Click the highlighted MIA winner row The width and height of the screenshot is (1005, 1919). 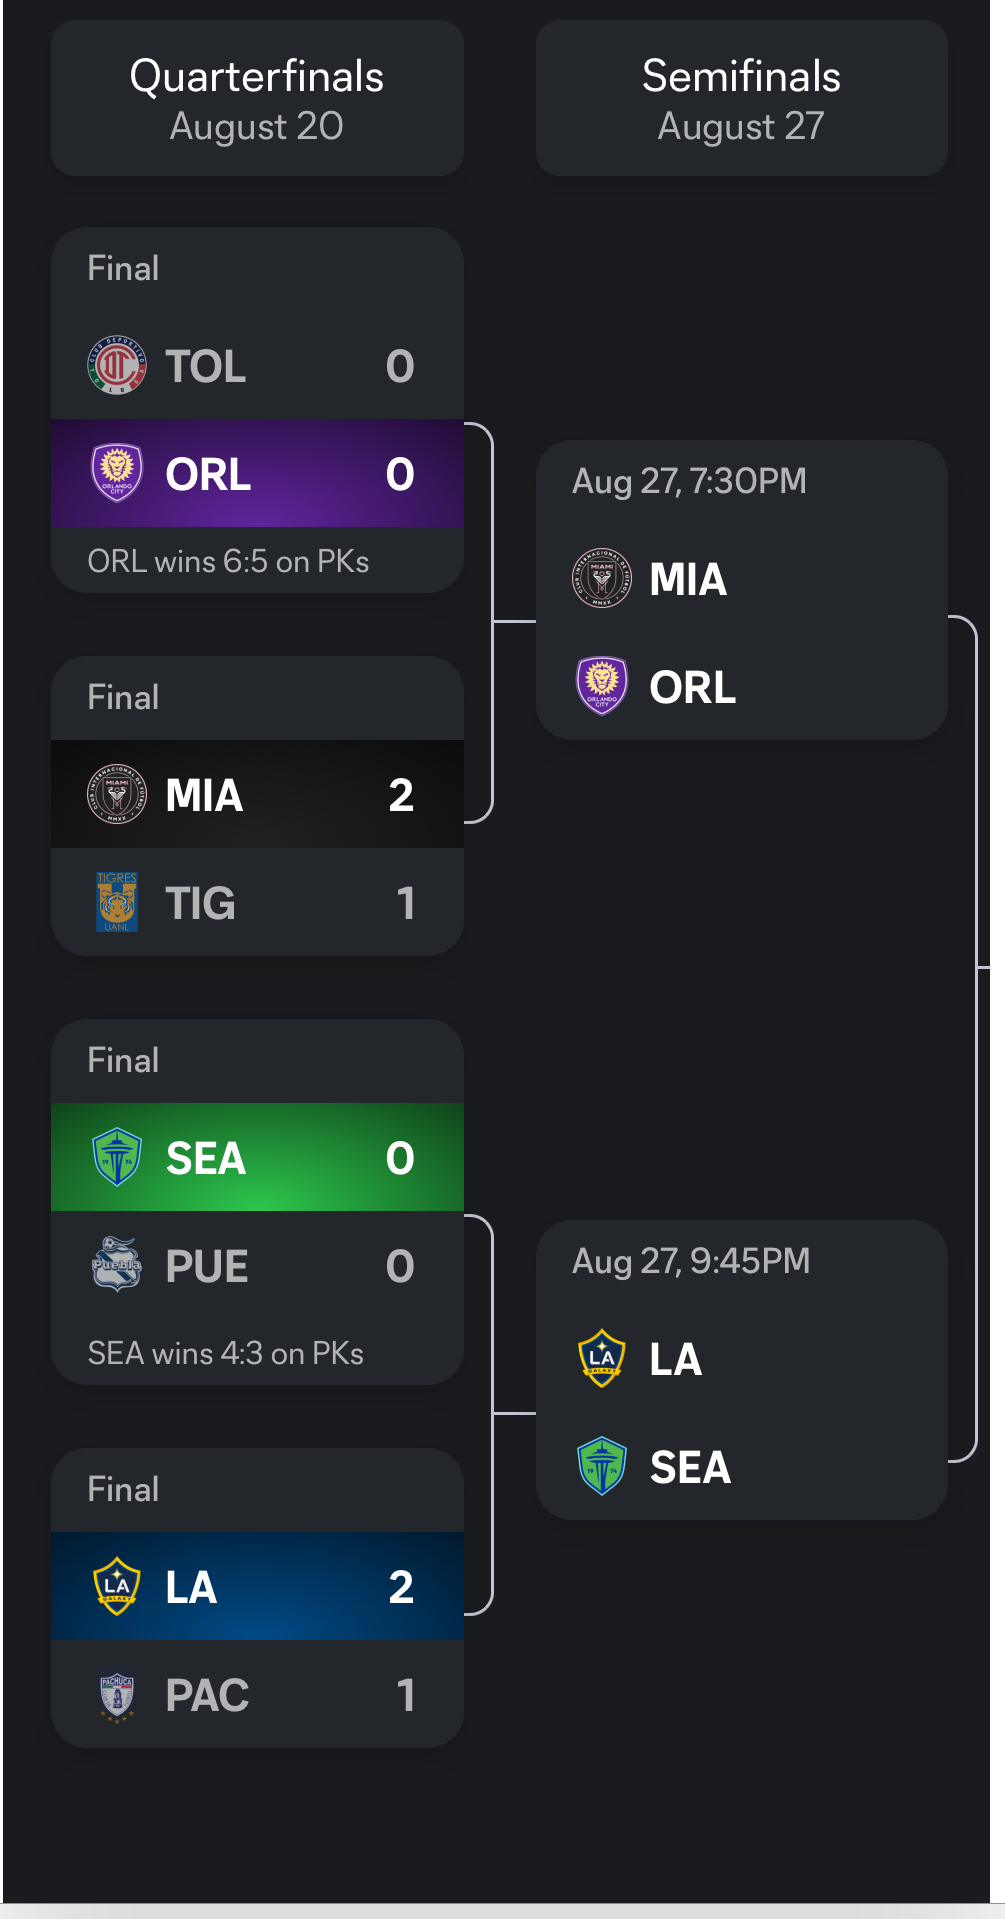(257, 795)
